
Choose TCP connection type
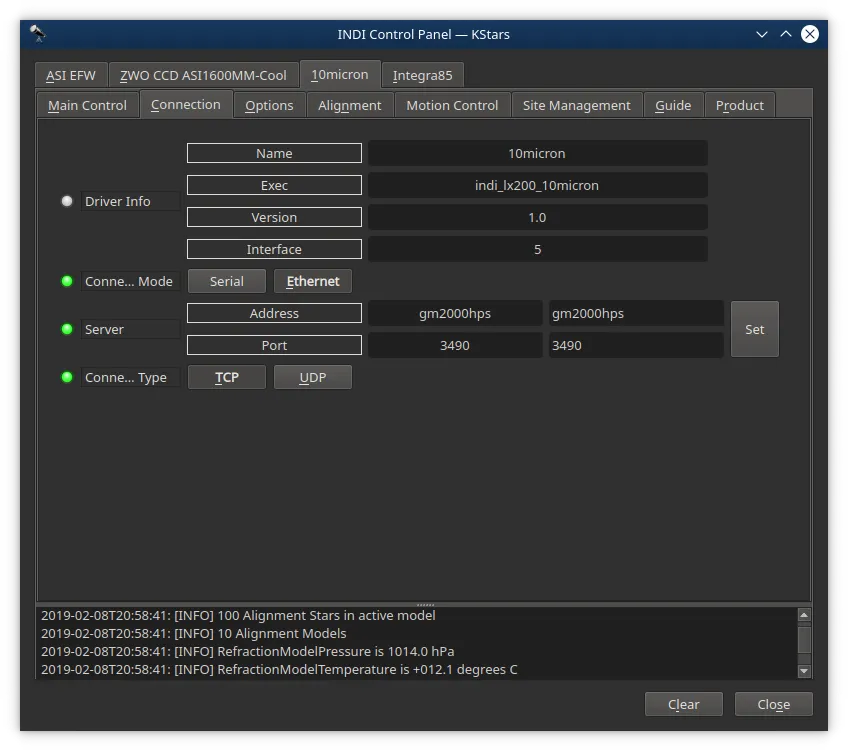(x=227, y=377)
